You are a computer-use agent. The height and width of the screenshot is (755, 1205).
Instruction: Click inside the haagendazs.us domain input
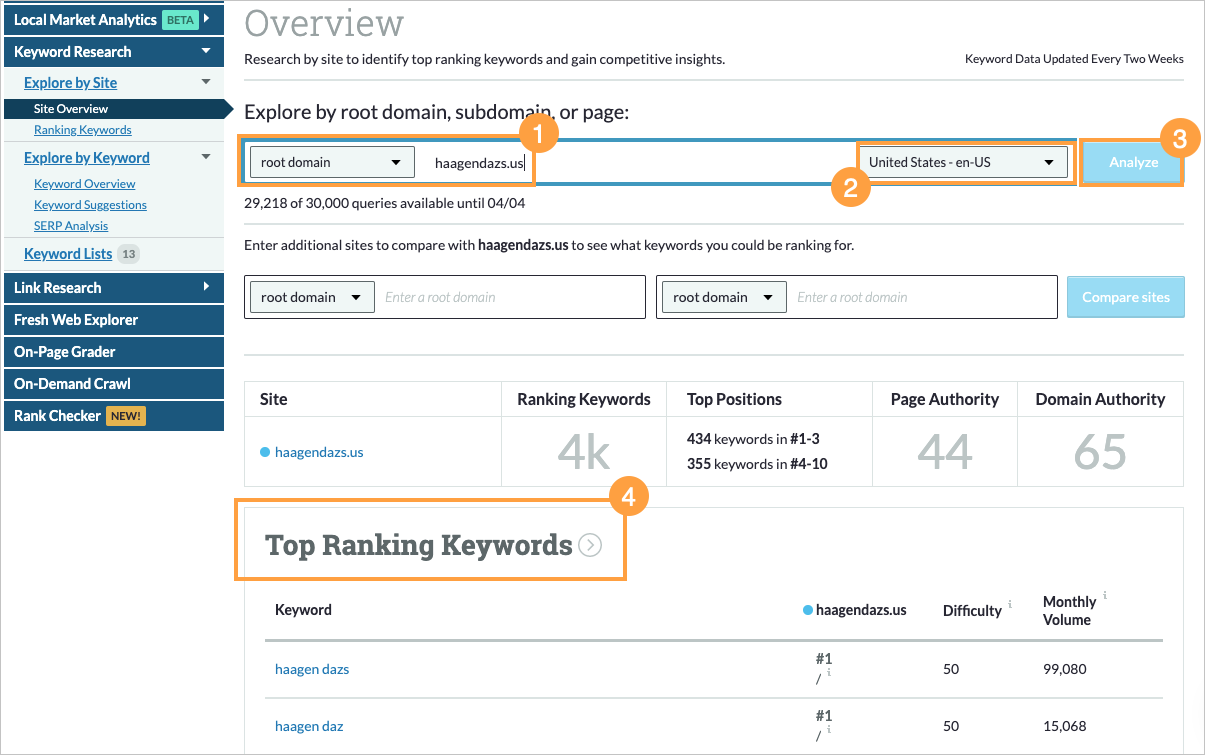point(478,161)
